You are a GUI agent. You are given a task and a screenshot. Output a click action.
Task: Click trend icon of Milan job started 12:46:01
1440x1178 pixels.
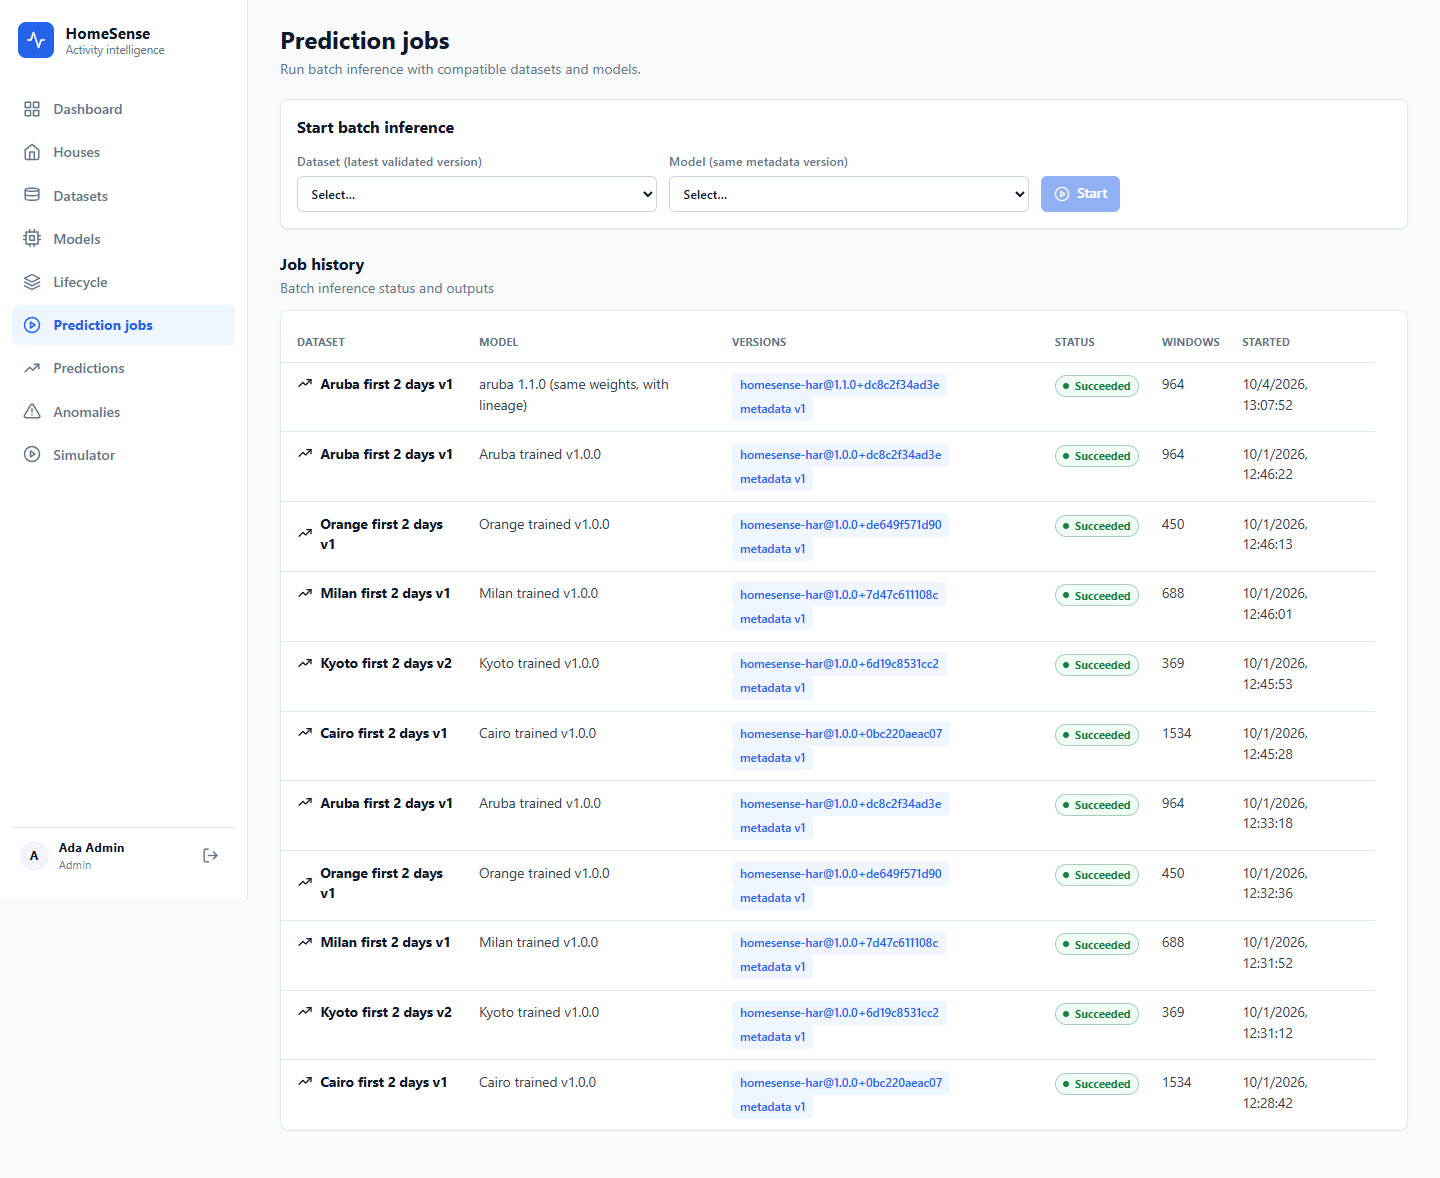coord(305,593)
